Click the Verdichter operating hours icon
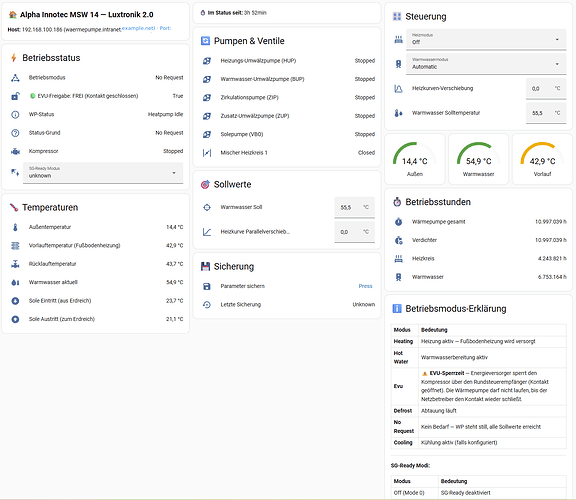The image size is (576, 500). [399, 240]
